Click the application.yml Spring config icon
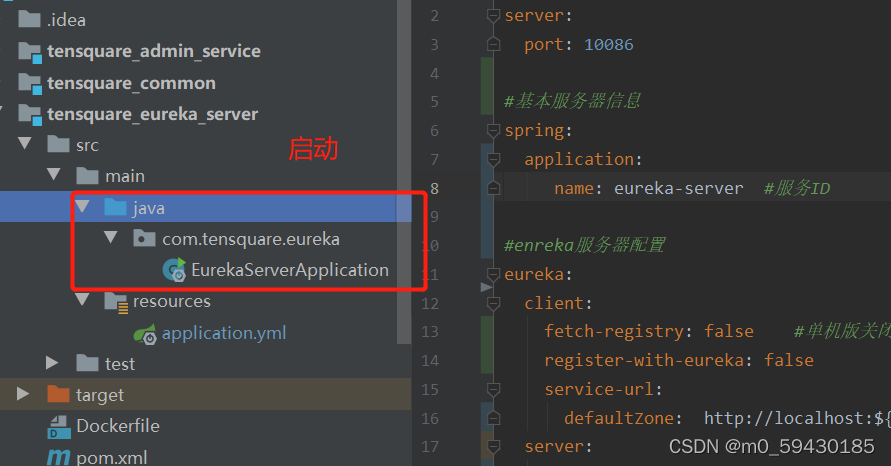Screen dimensions: 891x466 145,334
